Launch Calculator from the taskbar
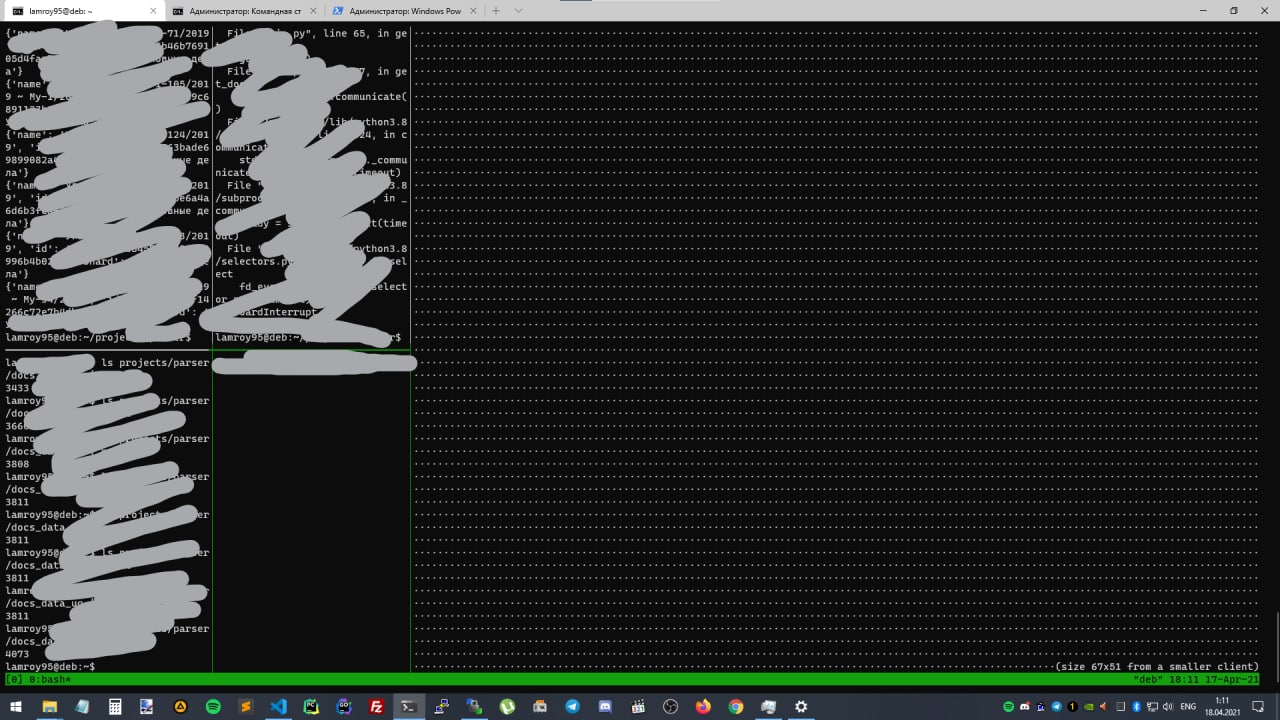The image size is (1280, 720). tap(115, 706)
